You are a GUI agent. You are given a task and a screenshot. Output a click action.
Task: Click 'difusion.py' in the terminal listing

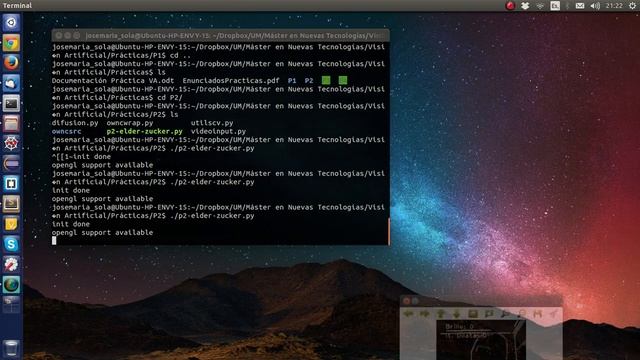coord(75,122)
